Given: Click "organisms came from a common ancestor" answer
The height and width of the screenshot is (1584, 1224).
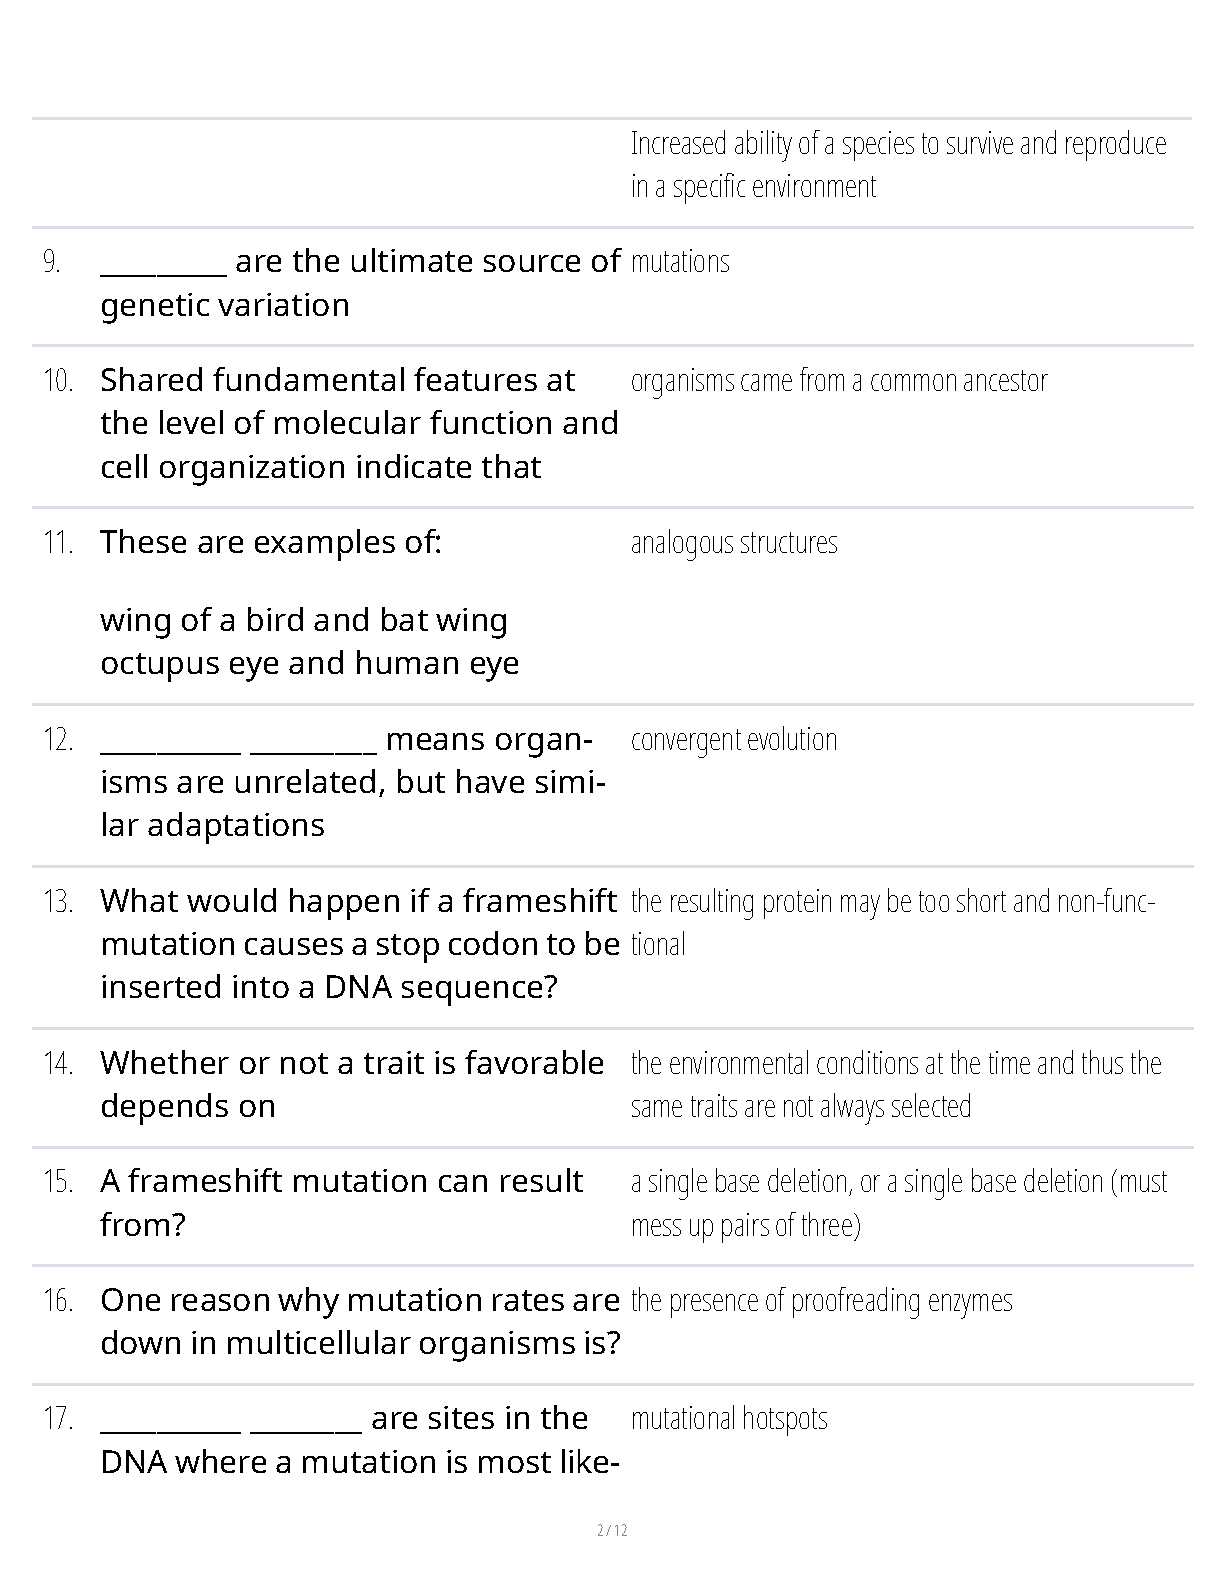Looking at the screenshot, I should (x=838, y=381).
